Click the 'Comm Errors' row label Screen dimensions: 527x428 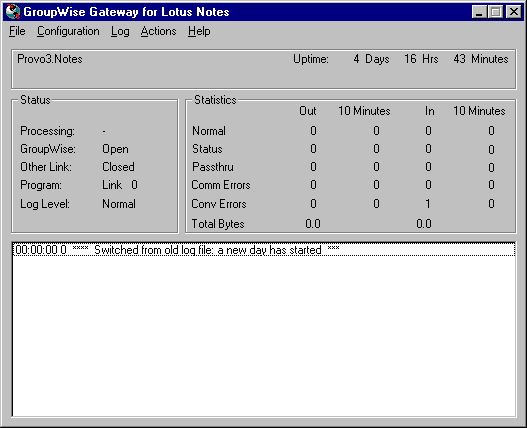221,185
